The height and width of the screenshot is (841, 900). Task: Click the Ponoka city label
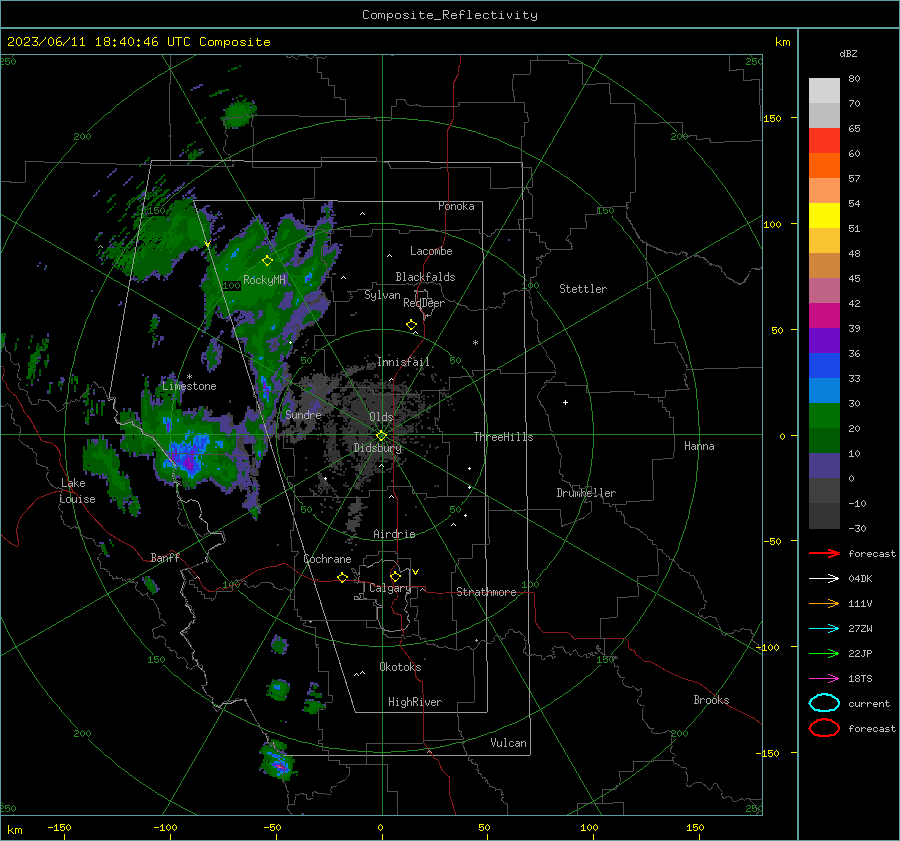456,206
